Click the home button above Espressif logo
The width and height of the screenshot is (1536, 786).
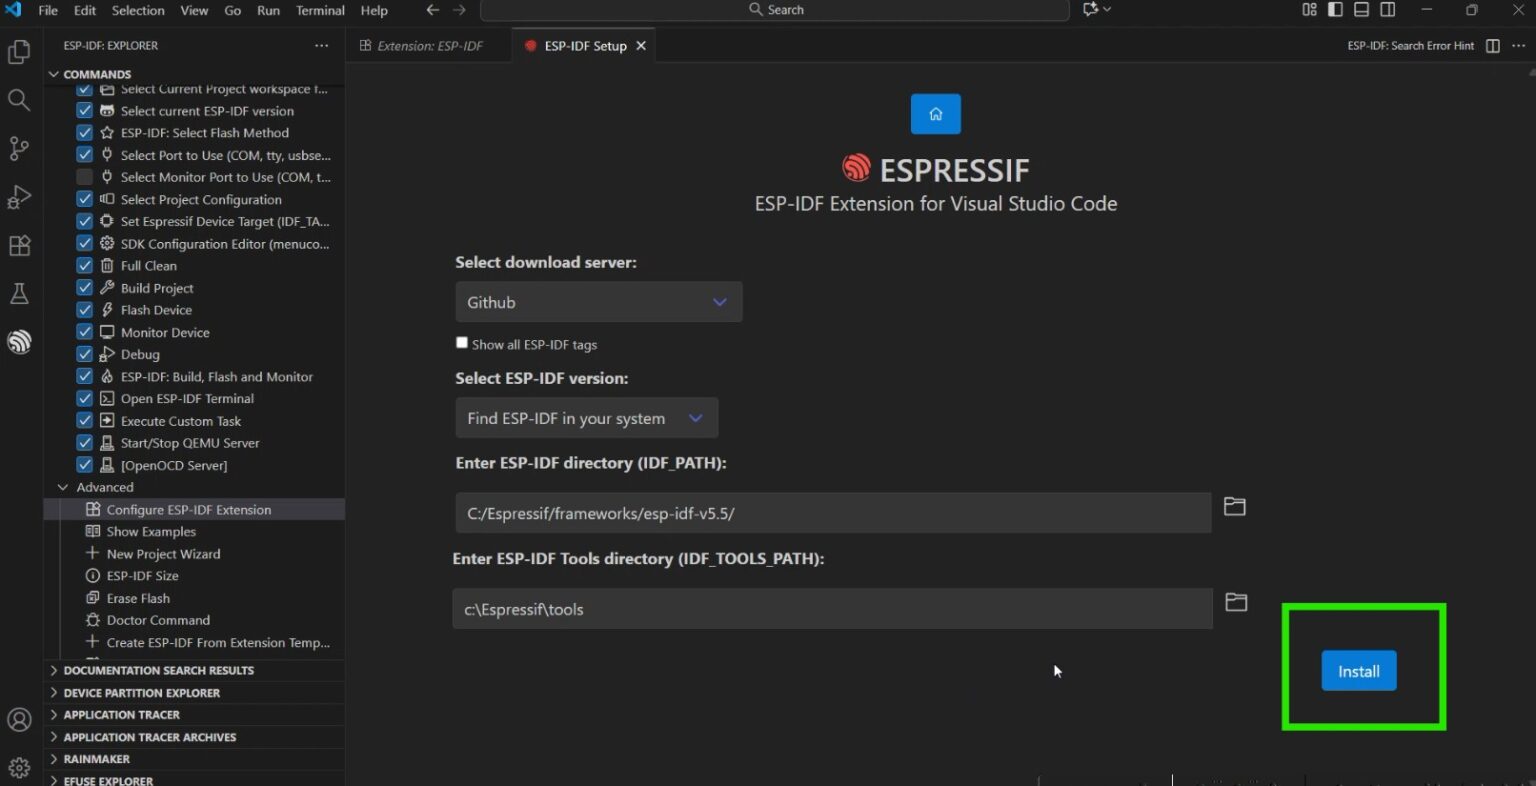(x=936, y=114)
